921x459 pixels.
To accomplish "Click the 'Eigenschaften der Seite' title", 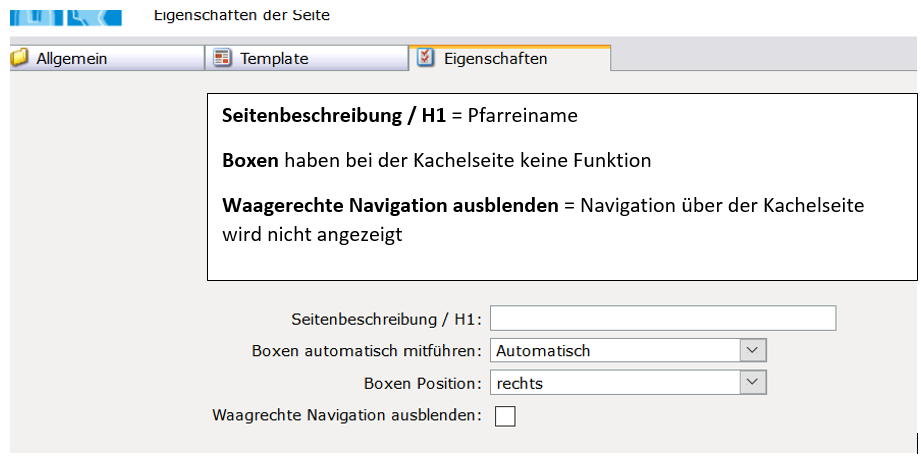I will coord(242,15).
